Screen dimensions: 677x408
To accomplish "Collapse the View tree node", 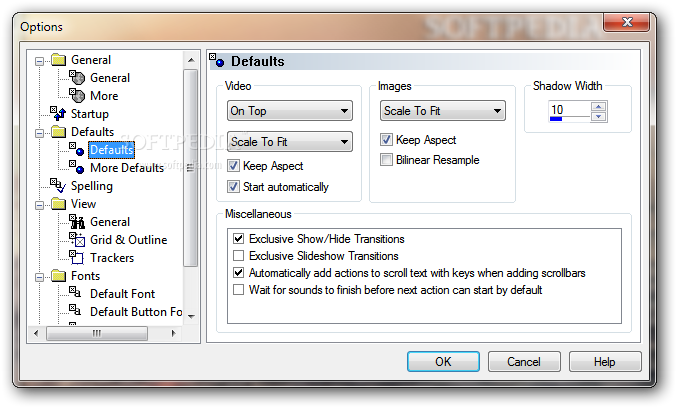I will point(39,205).
